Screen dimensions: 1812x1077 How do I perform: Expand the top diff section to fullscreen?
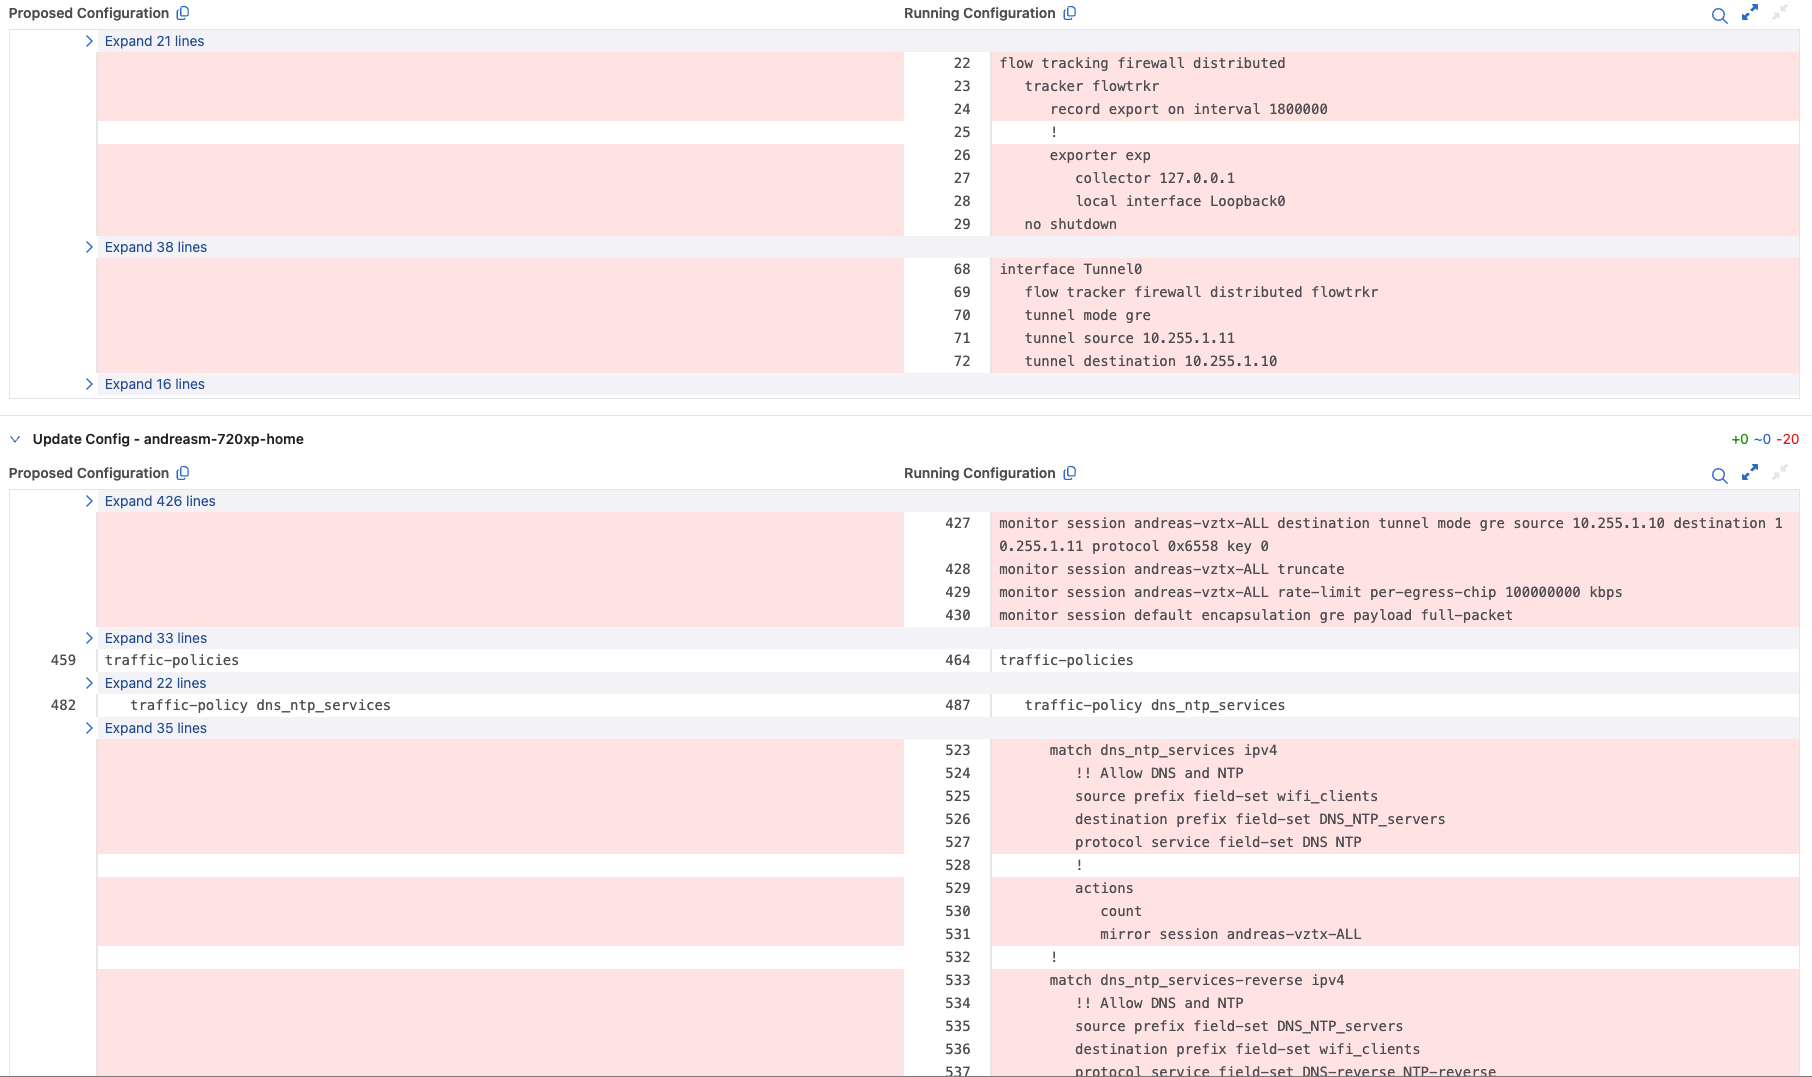pyautogui.click(x=1749, y=13)
